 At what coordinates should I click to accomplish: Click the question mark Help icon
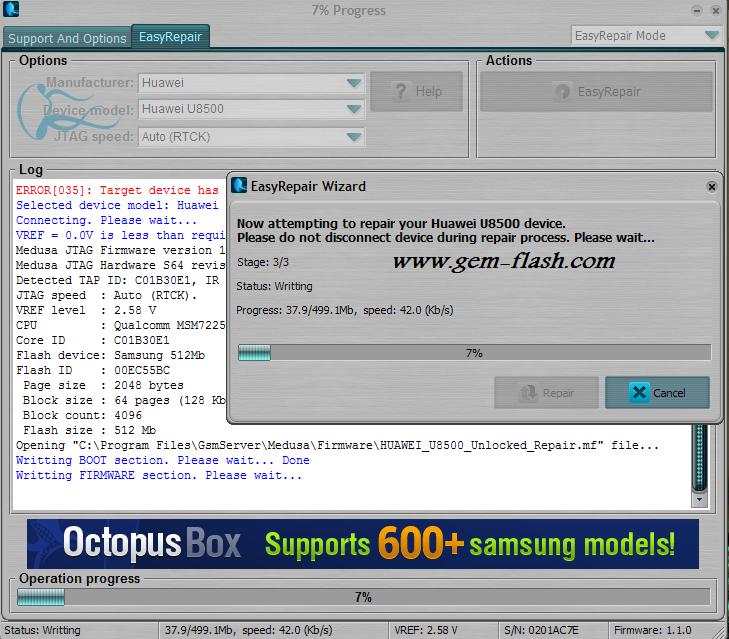point(401,91)
